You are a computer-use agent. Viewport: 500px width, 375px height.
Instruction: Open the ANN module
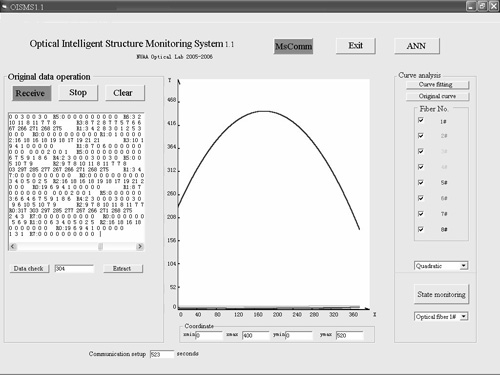[x=416, y=46]
